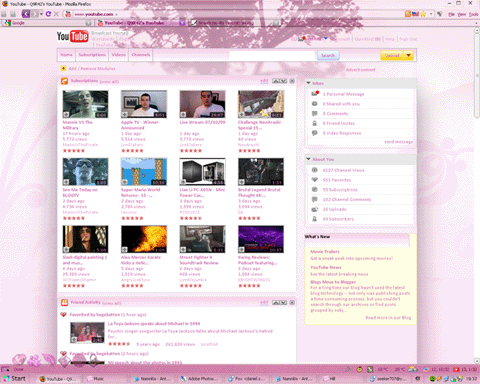Close the Friend Activity module
The image size is (480, 384).
coord(292,303)
